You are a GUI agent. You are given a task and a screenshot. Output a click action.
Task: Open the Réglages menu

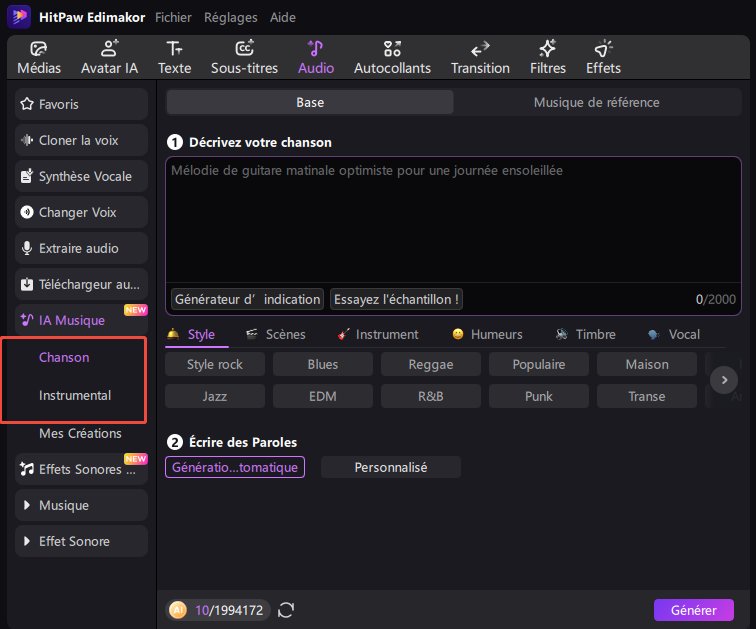coord(230,17)
